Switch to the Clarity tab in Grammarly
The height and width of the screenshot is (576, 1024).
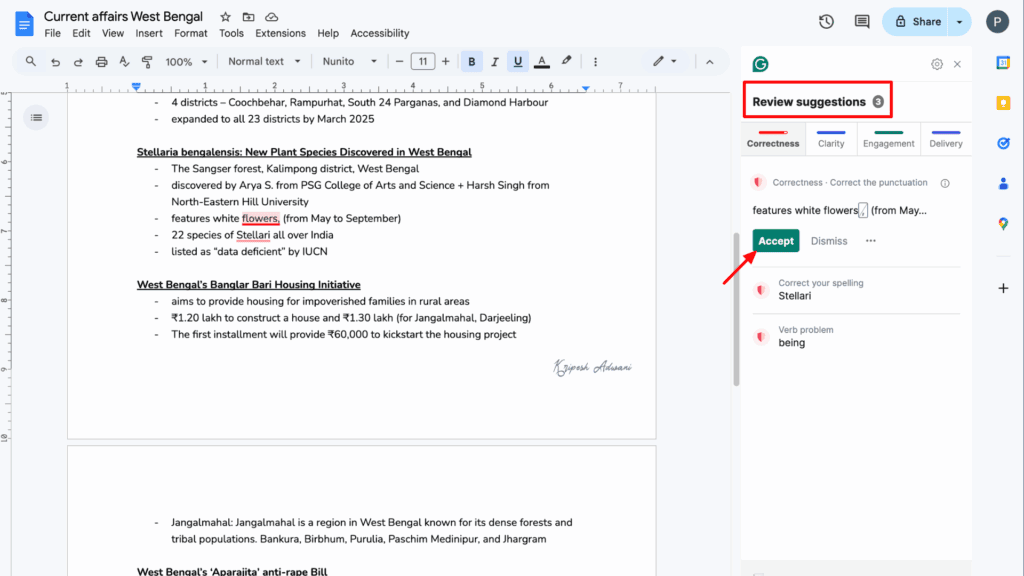pyautogui.click(x=831, y=143)
